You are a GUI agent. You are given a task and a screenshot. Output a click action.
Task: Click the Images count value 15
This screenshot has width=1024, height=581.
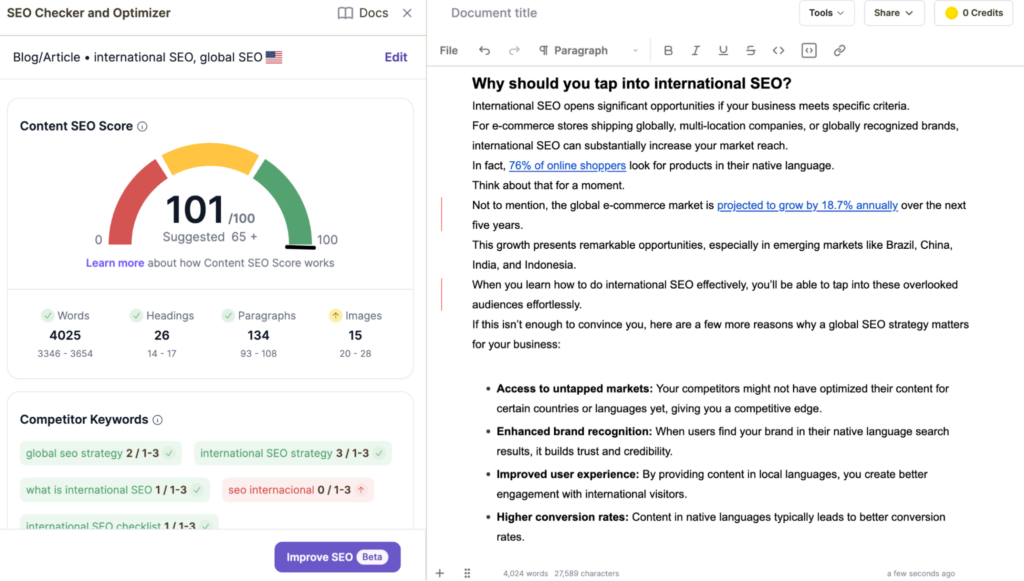355,336
